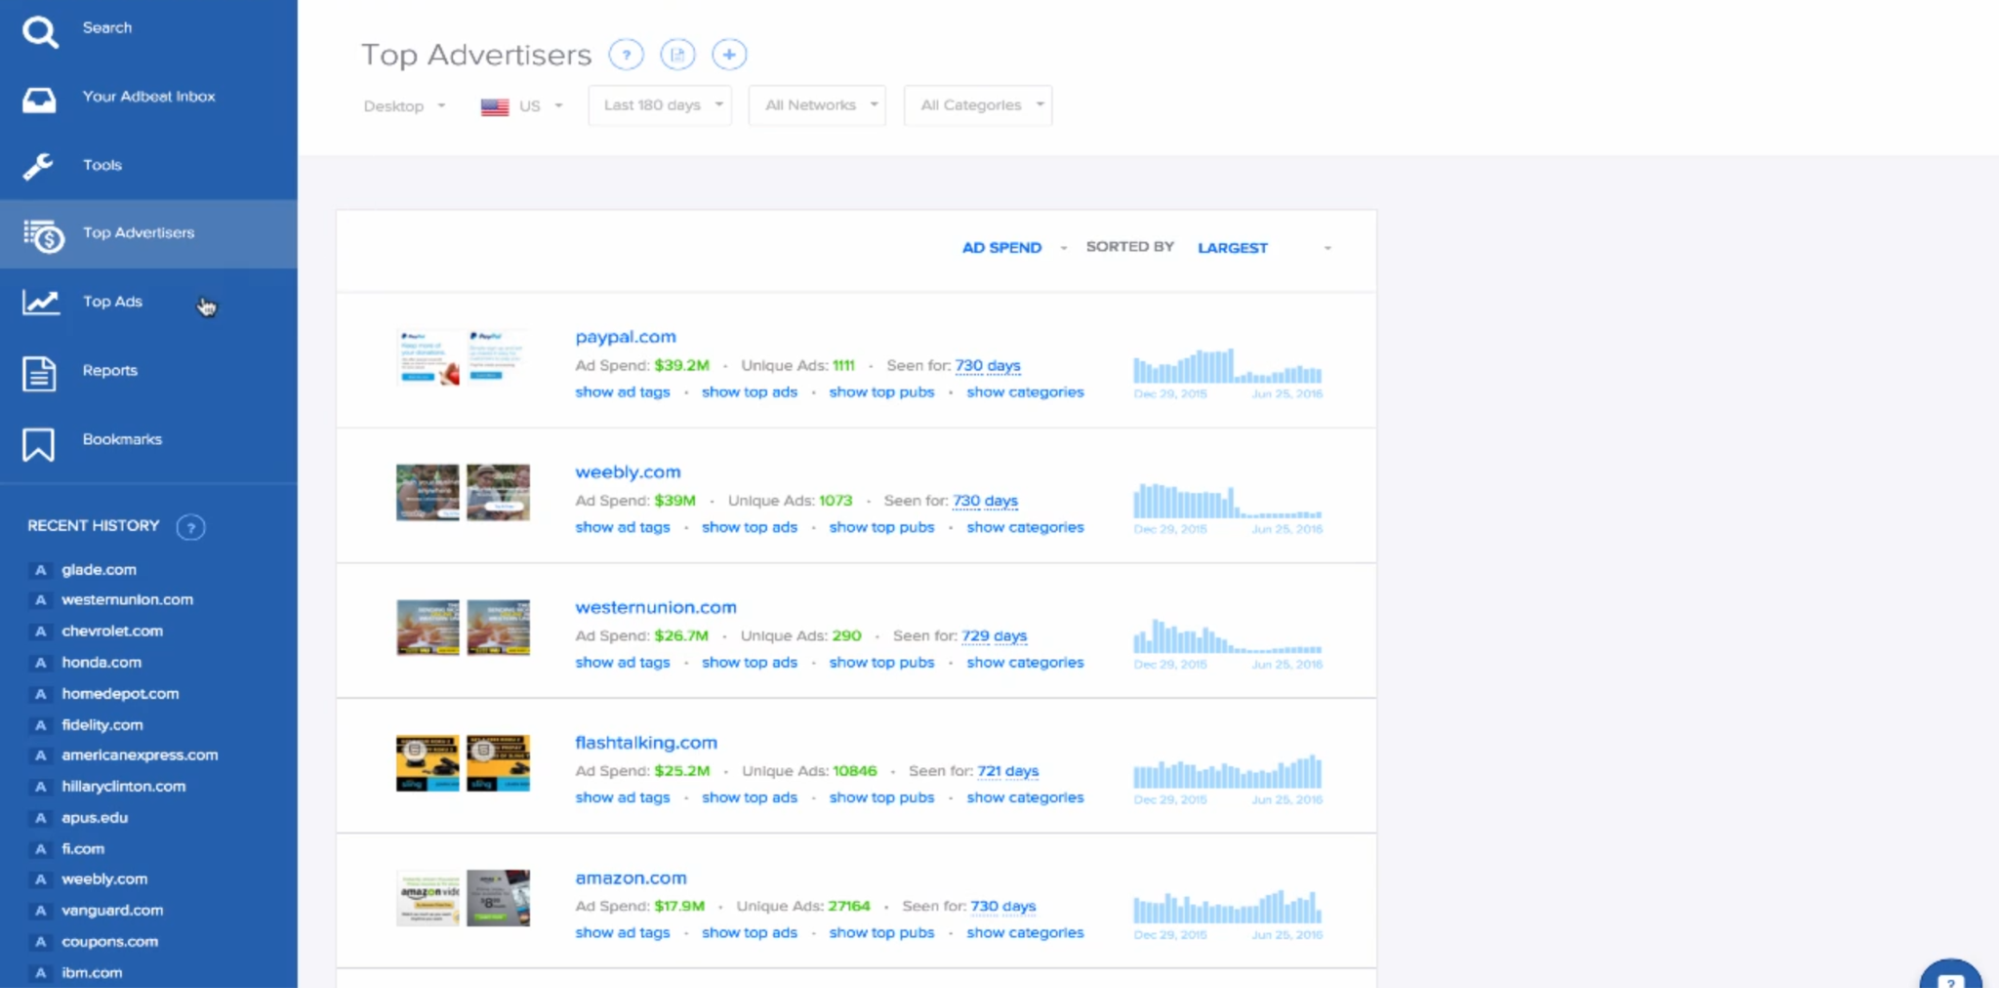Screen dimensions: 1999x988
Task: Open the westernunion.com advertiser link
Action: tap(655, 607)
